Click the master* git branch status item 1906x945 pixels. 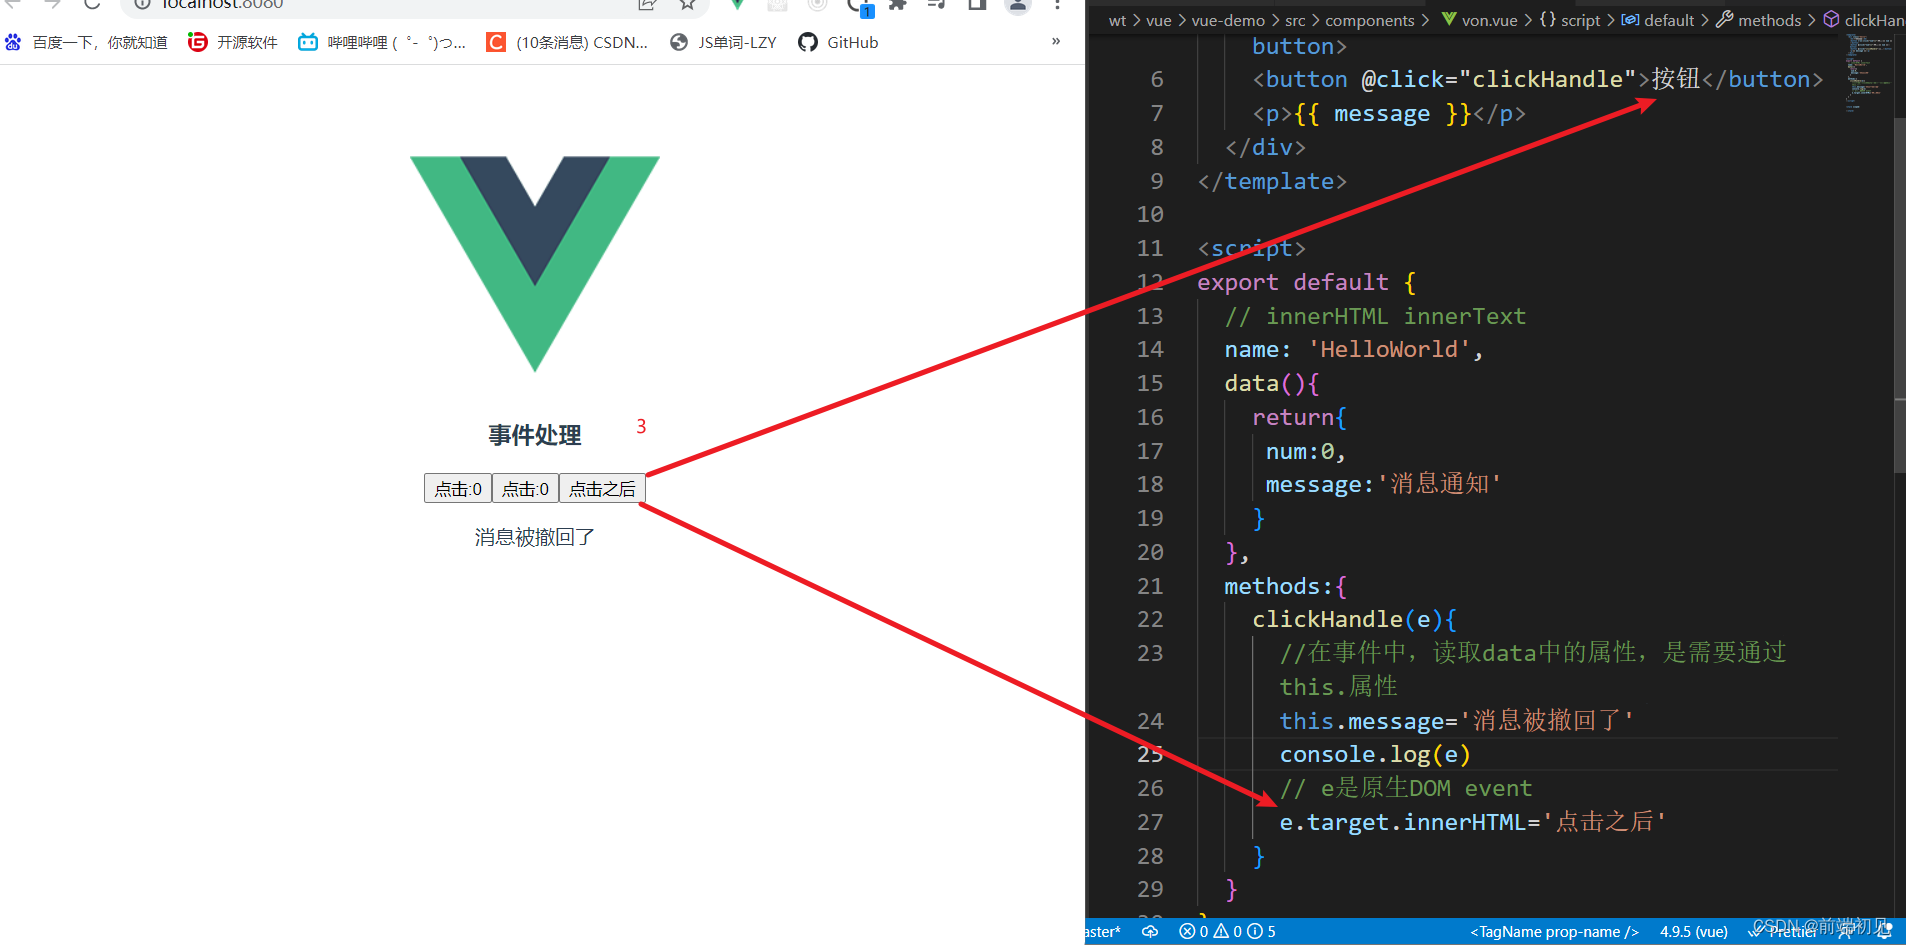coord(1103,931)
